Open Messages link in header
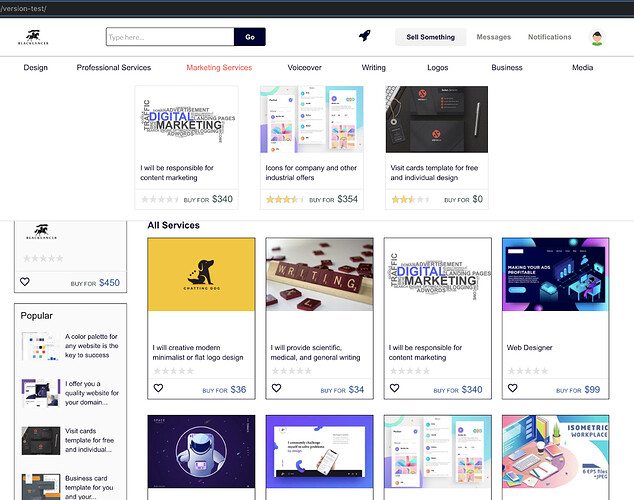634x500 pixels. click(493, 37)
